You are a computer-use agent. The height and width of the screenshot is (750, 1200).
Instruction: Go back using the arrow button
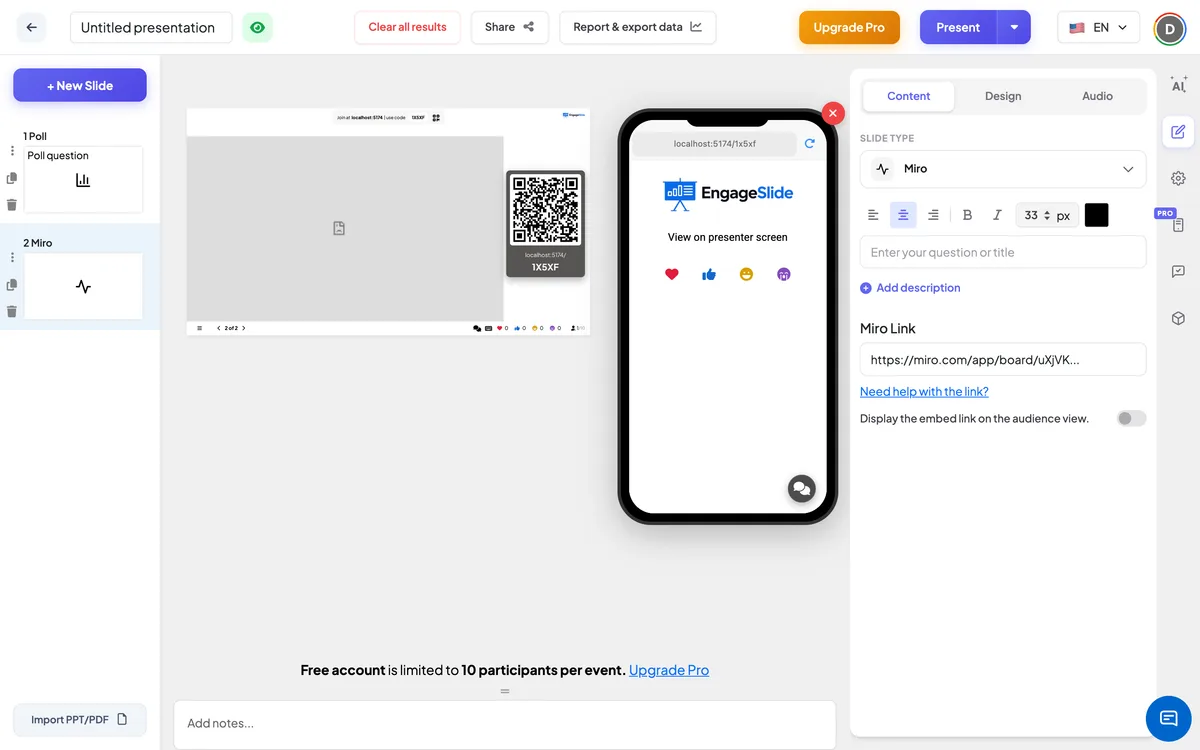(31, 27)
